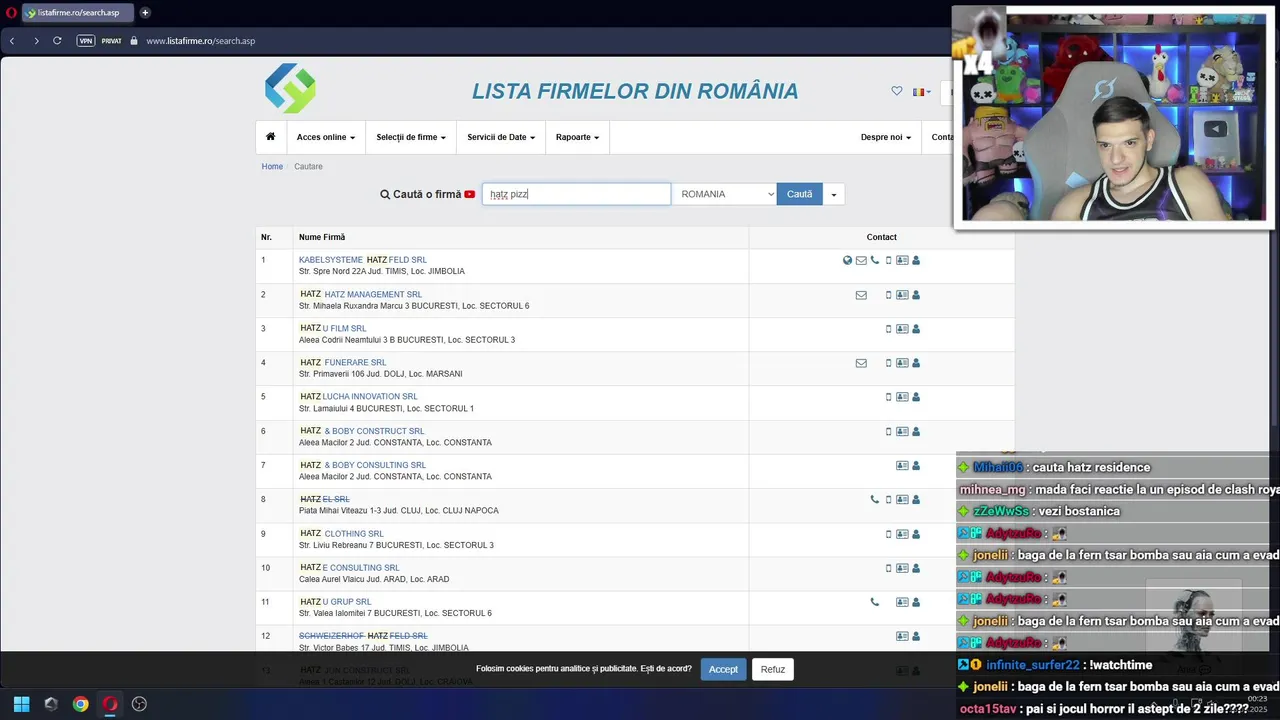Toggle the VPN badge in the address bar
This screenshot has height=720, width=1280.
86,41
